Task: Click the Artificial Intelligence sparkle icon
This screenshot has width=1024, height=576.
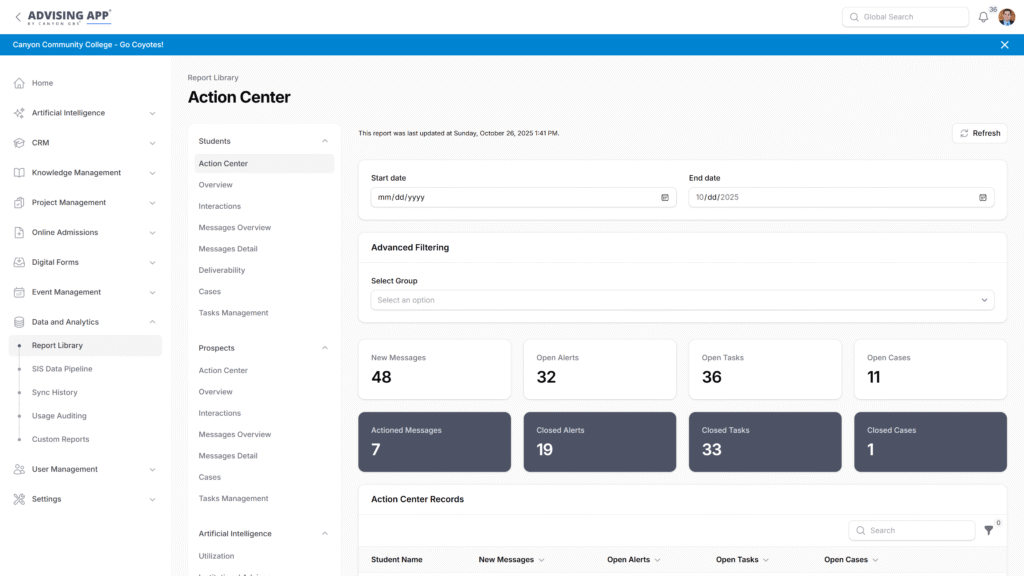Action: (x=19, y=113)
